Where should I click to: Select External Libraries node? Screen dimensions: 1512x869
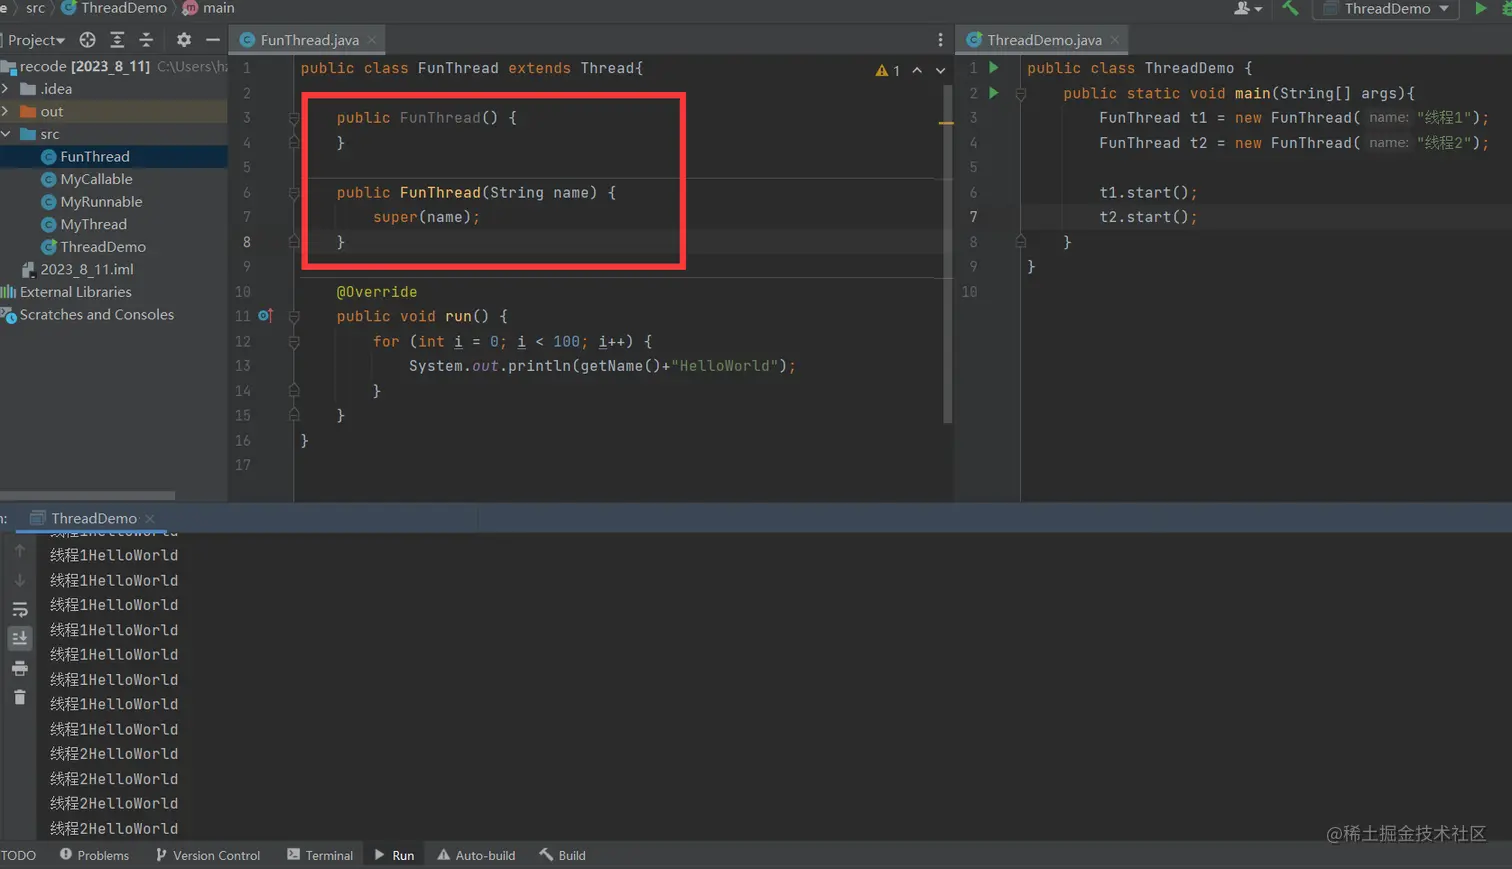click(x=75, y=292)
